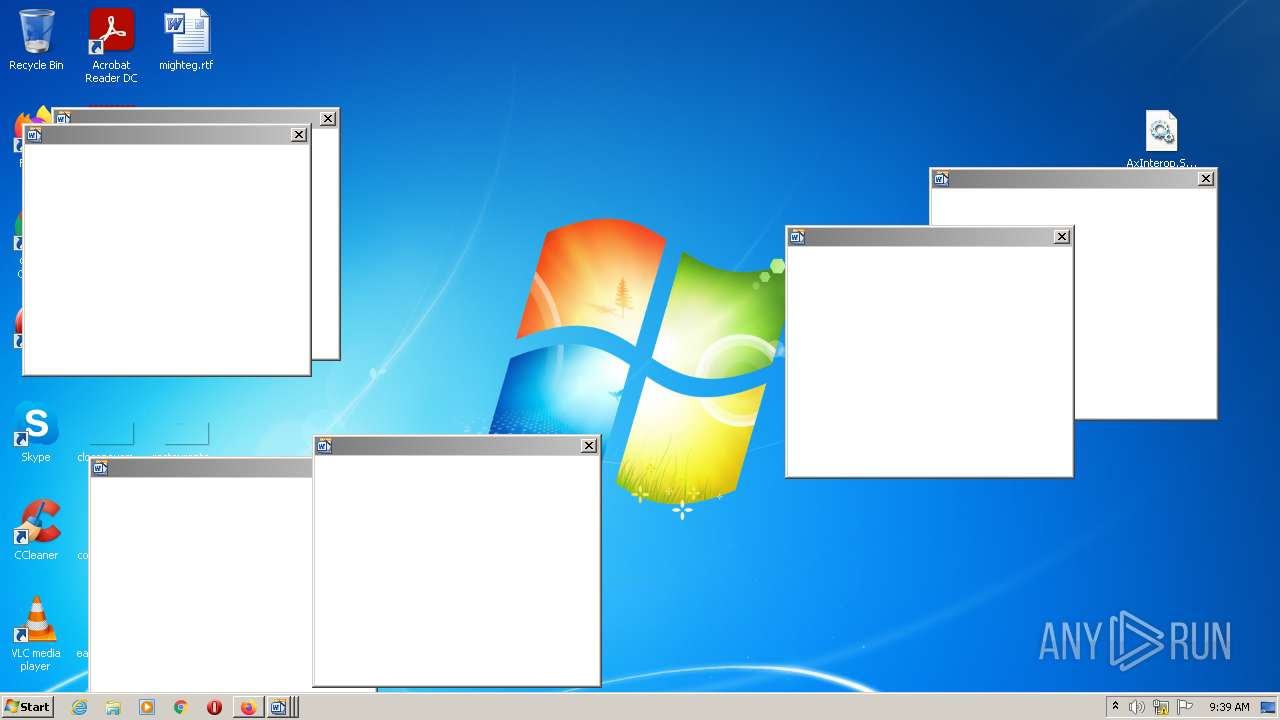Close the blank window at the bottom center
Screen dimensions: 1280x720
(x=589, y=445)
